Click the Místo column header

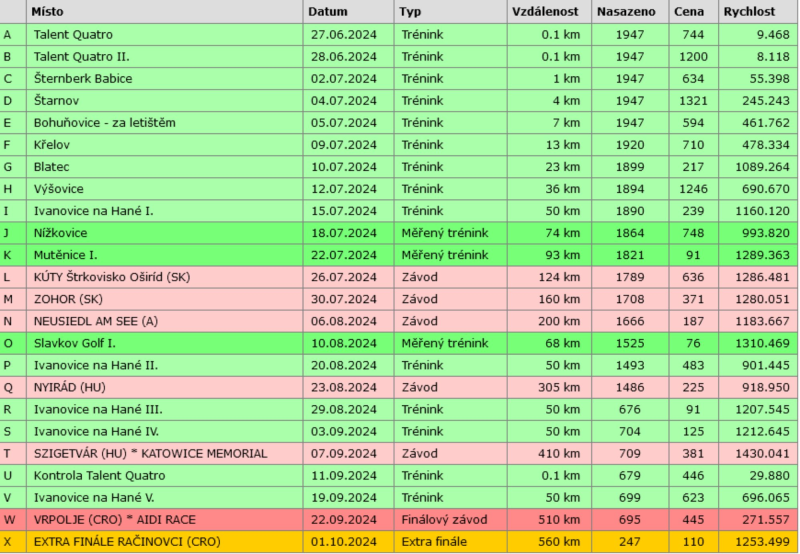(x=48, y=12)
